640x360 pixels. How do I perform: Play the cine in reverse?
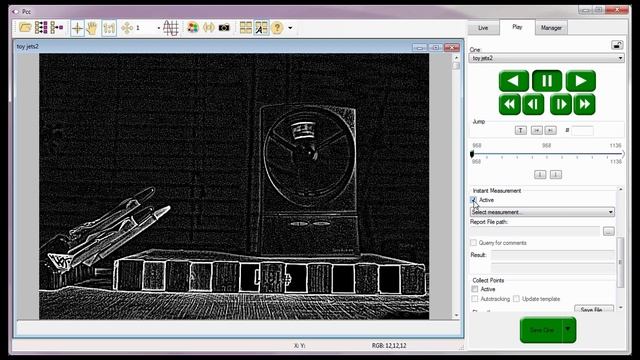pyautogui.click(x=514, y=81)
